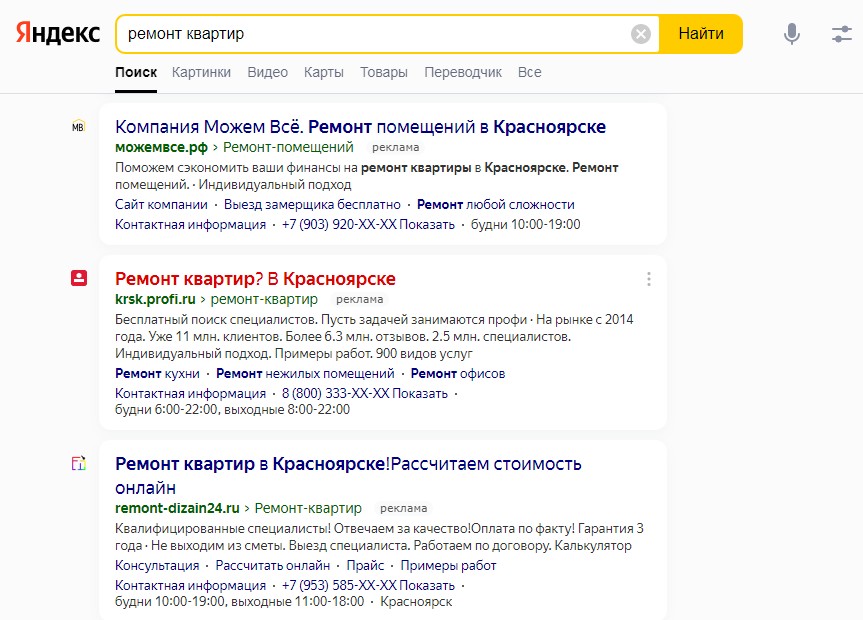Show the 8 (800) 333 phone number
The width and height of the screenshot is (863, 620).
tap(420, 393)
